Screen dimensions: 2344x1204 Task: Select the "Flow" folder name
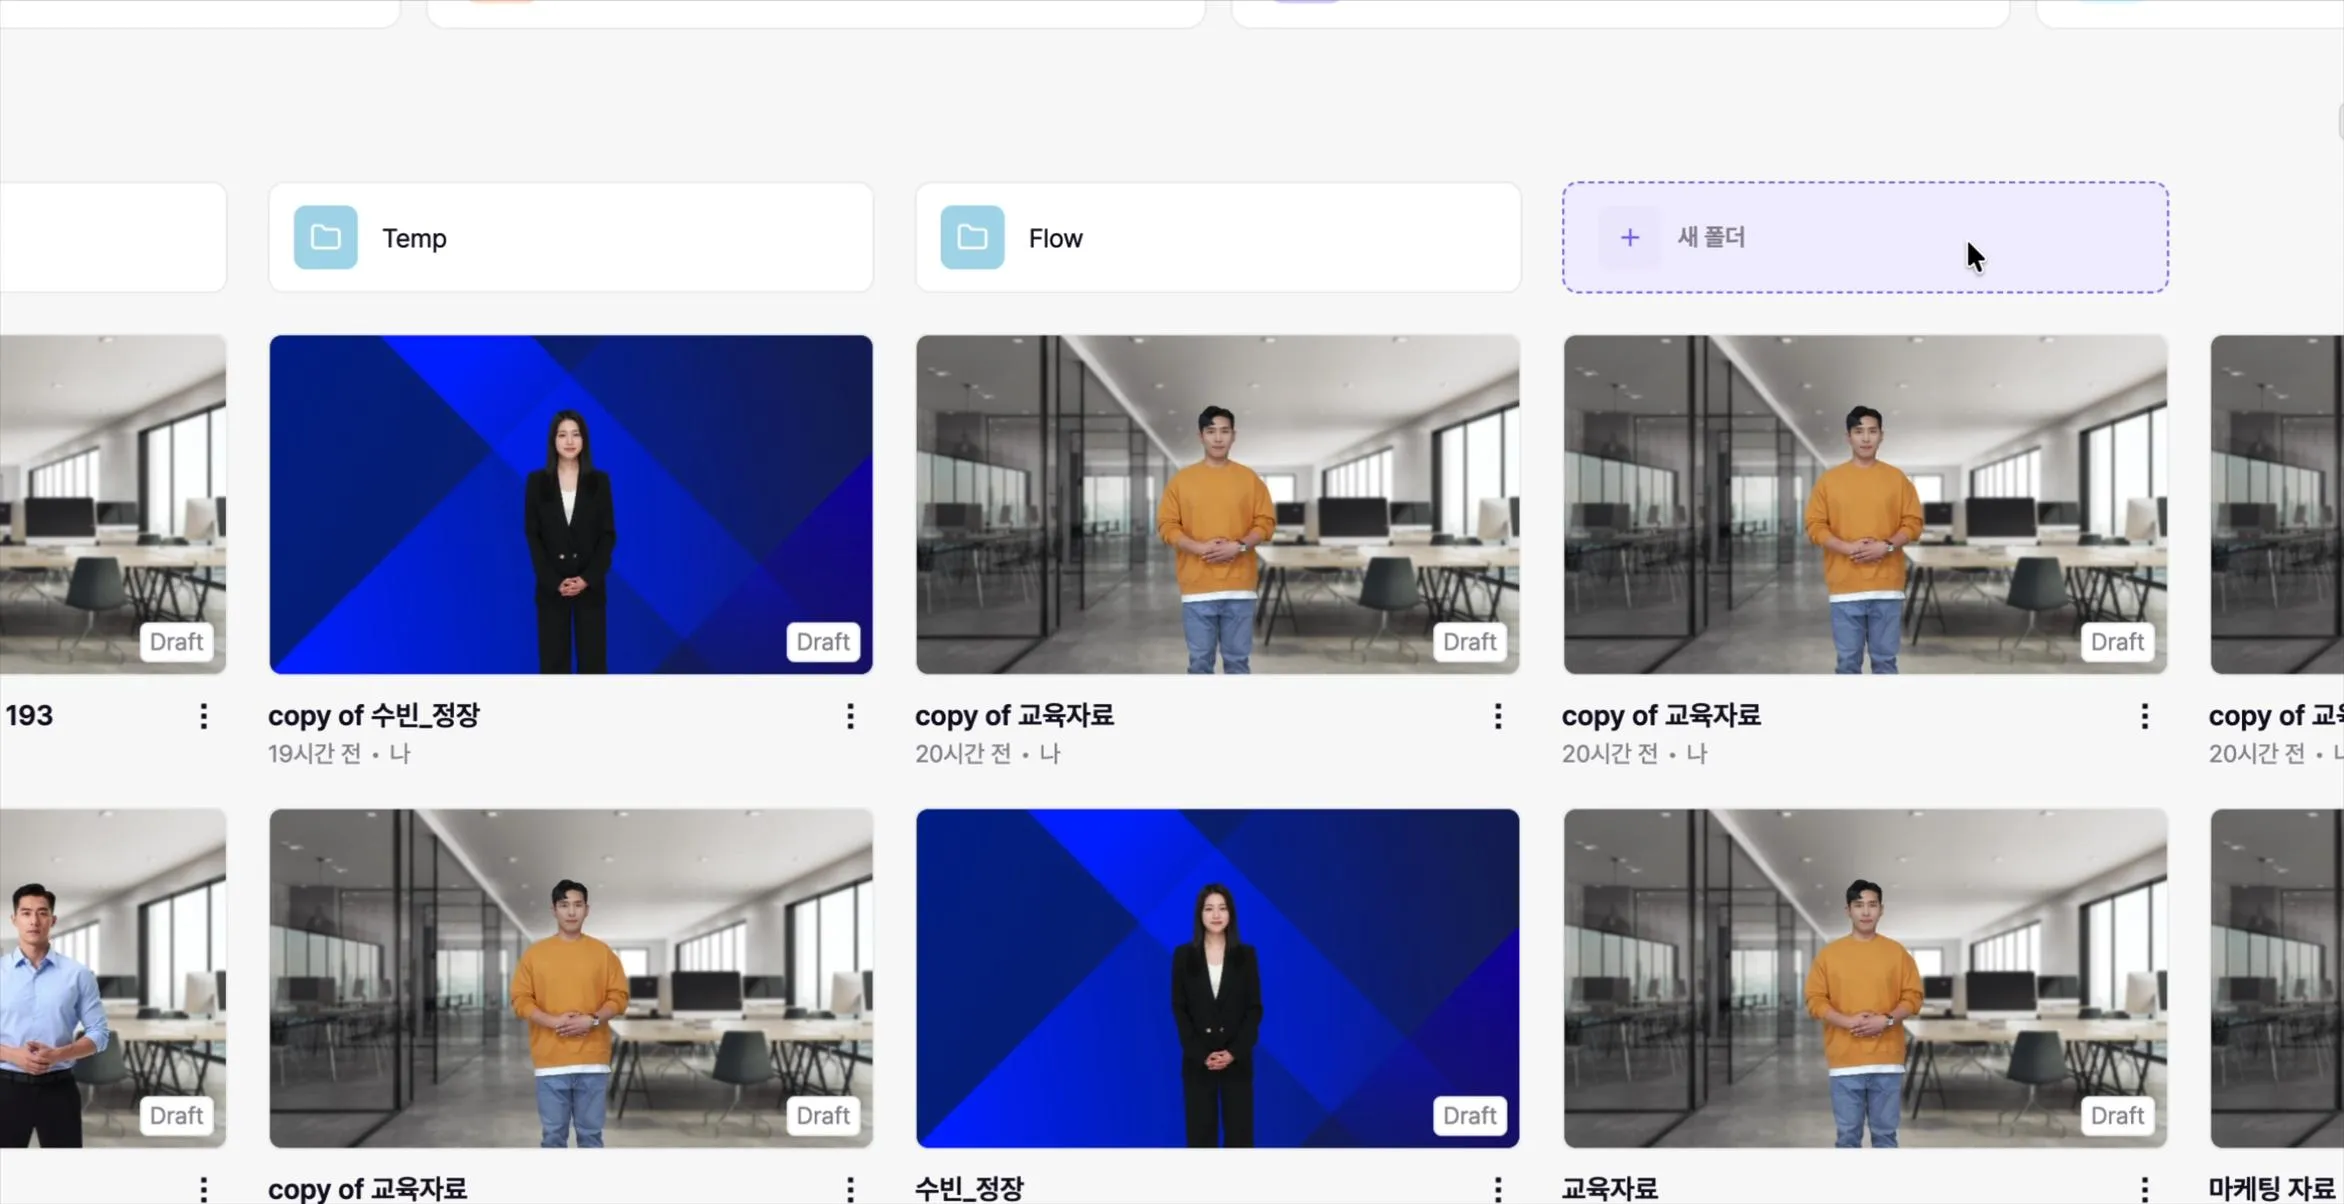1055,238
